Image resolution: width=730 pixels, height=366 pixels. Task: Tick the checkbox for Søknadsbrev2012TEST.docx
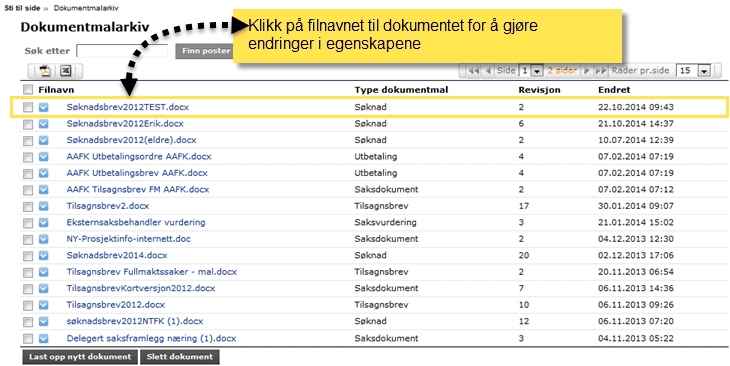point(28,108)
